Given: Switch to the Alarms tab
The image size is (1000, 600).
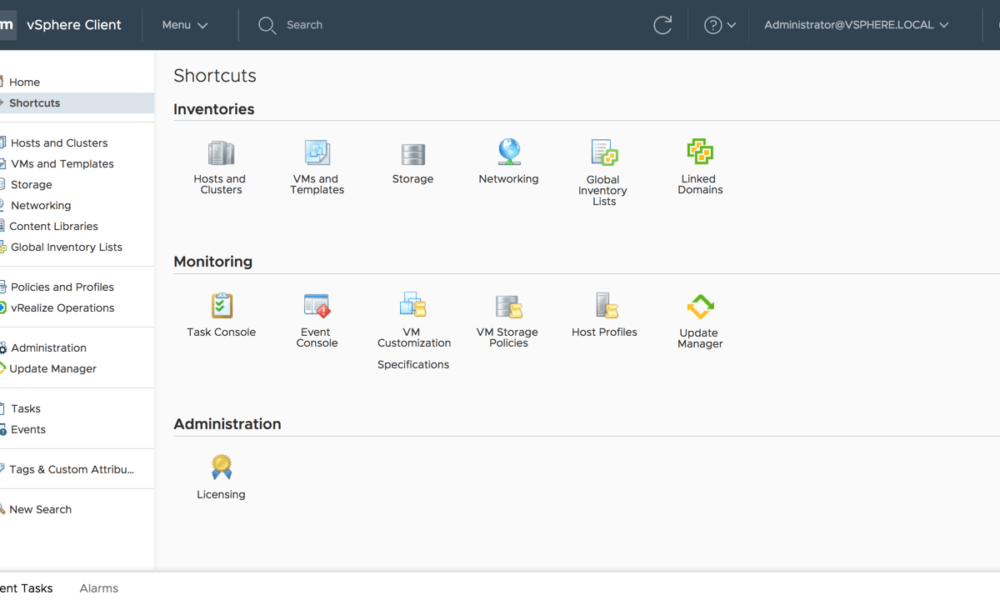Looking at the screenshot, I should pos(98,588).
